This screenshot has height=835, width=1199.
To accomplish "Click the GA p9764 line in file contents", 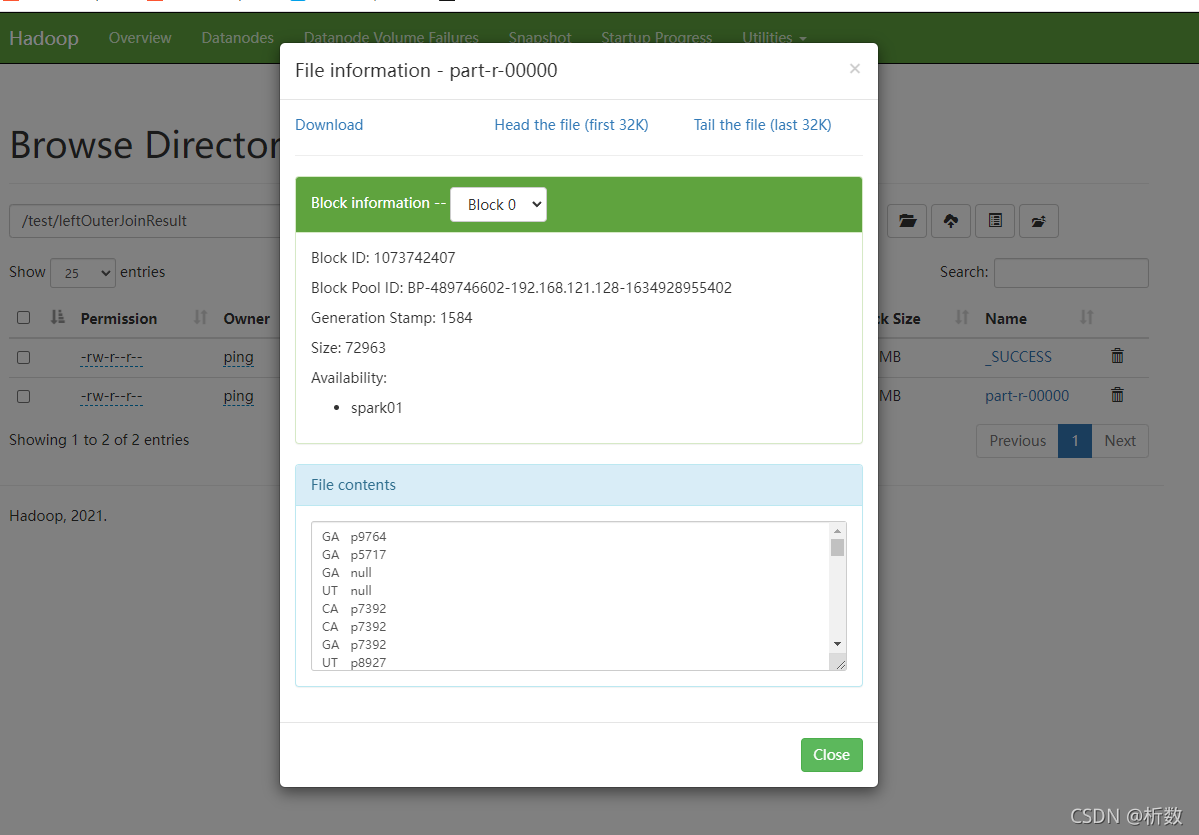I will [x=354, y=537].
